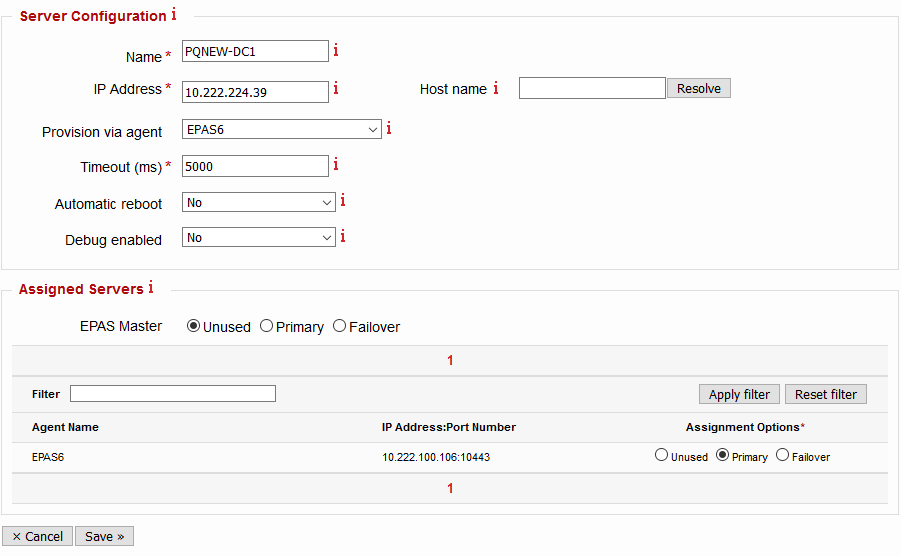The image size is (901, 556).
Task: Set EPAS6 agent assignment to Unused
Action: (661, 455)
